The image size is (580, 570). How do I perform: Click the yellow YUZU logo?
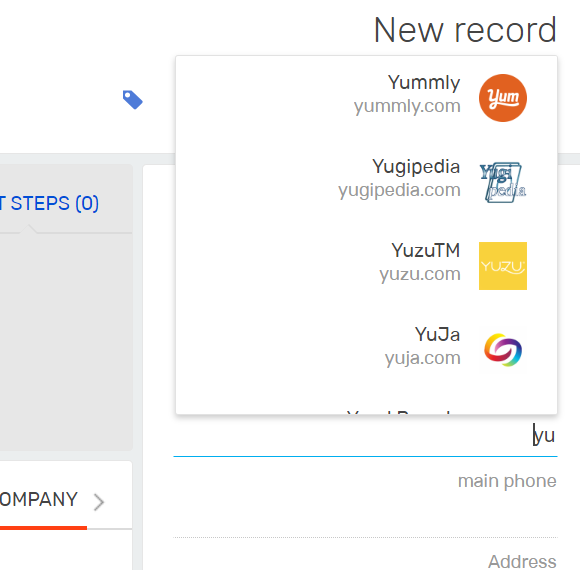pyautogui.click(x=503, y=266)
